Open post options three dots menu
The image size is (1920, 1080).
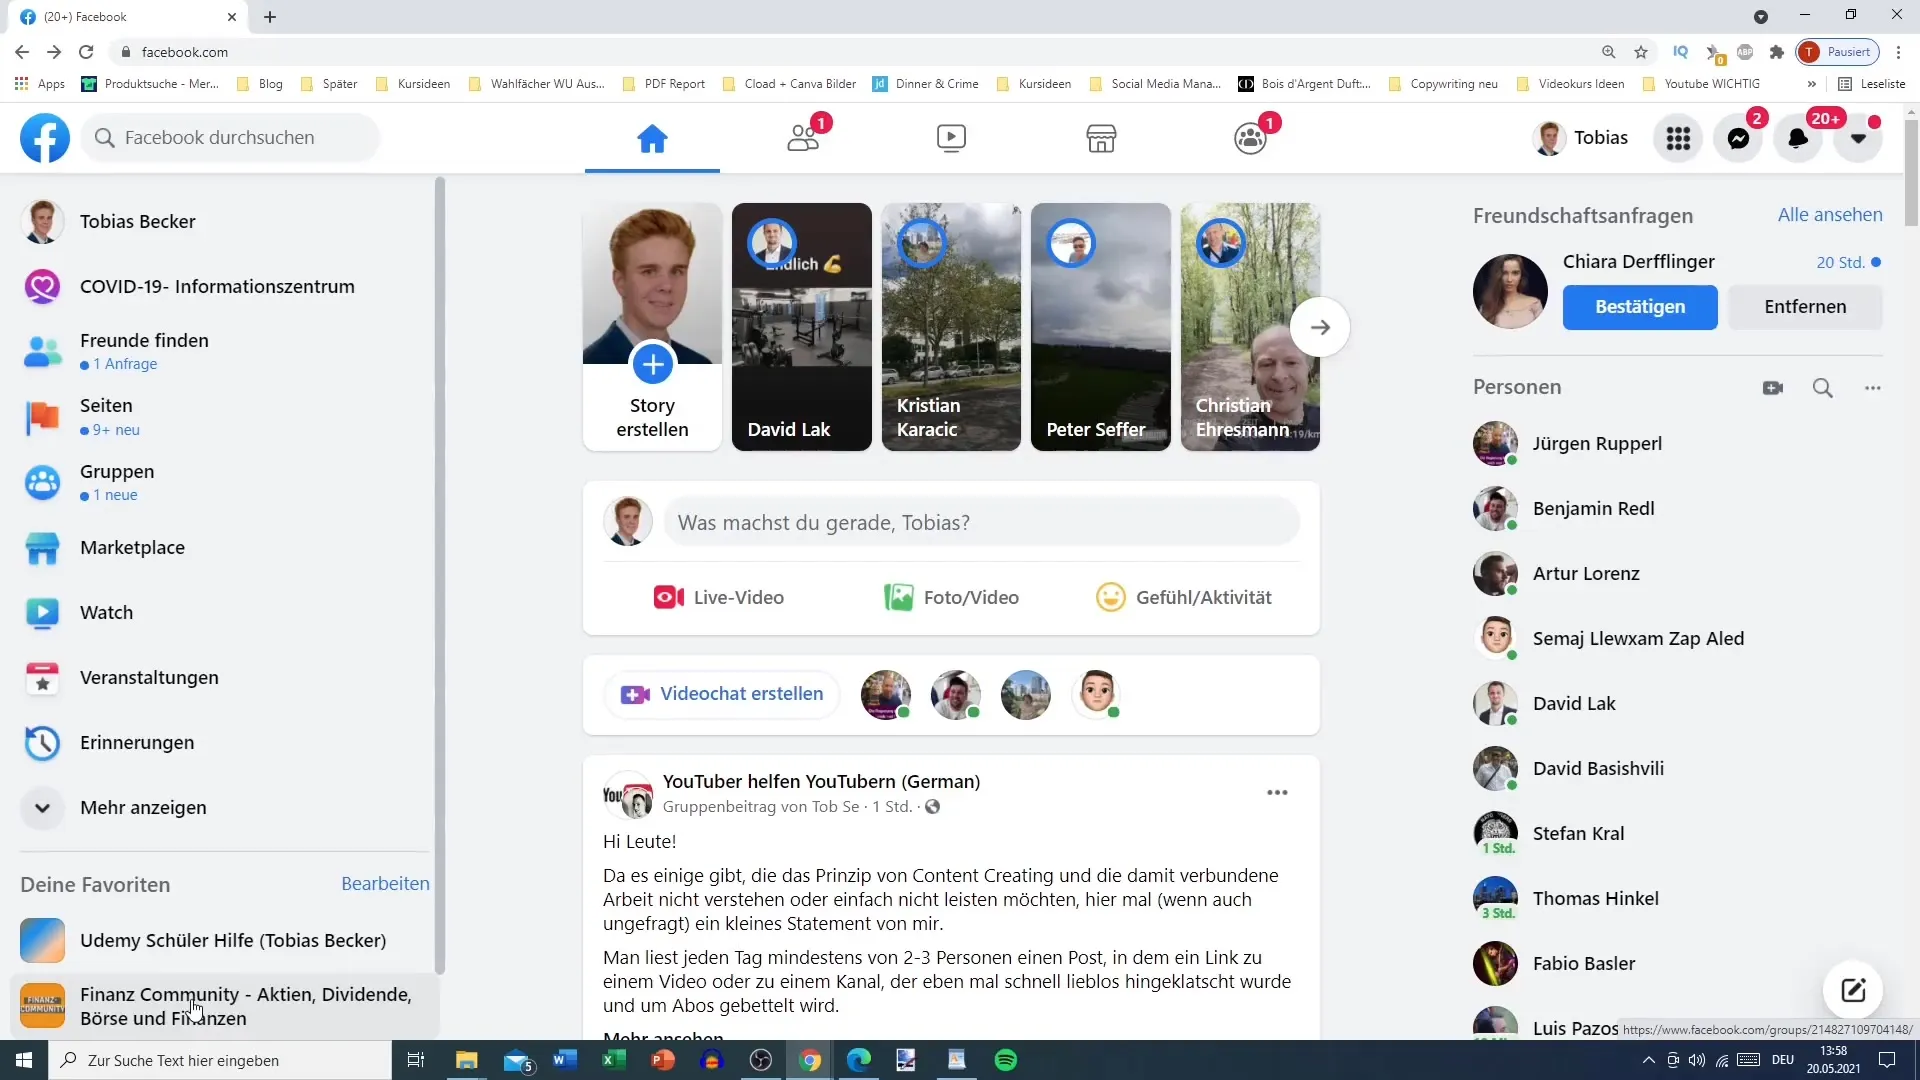[x=1277, y=793]
